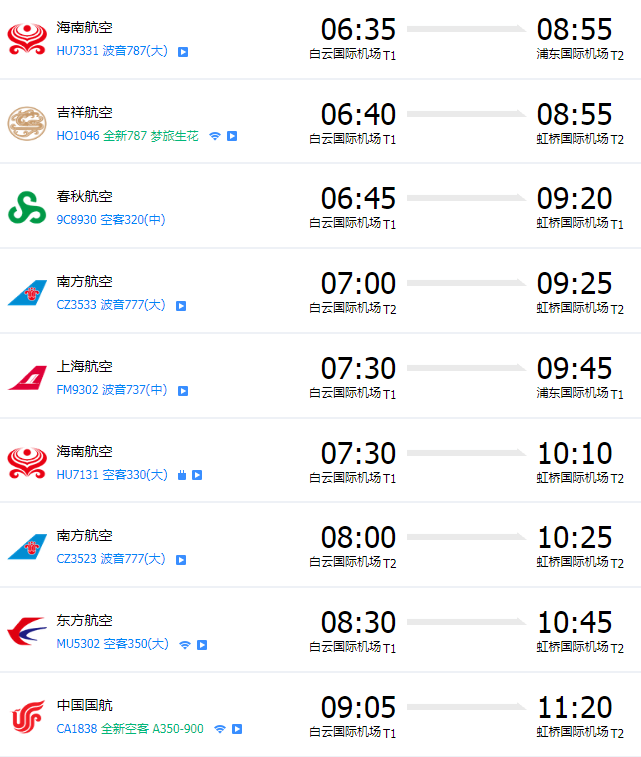Click the China Eastern Airlines logo
The image size is (641, 757).
coord(27,631)
